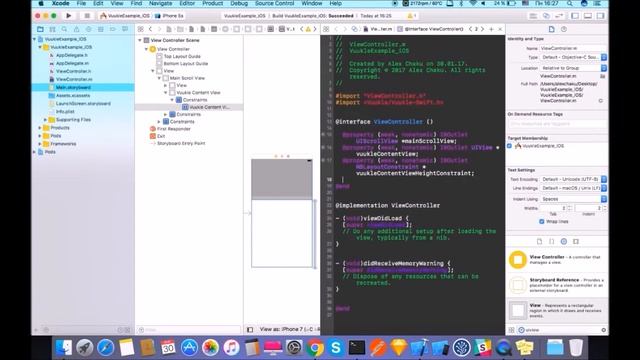The image size is (640, 360).
Task: Open the Line Endings dropdown
Action: click(573, 188)
